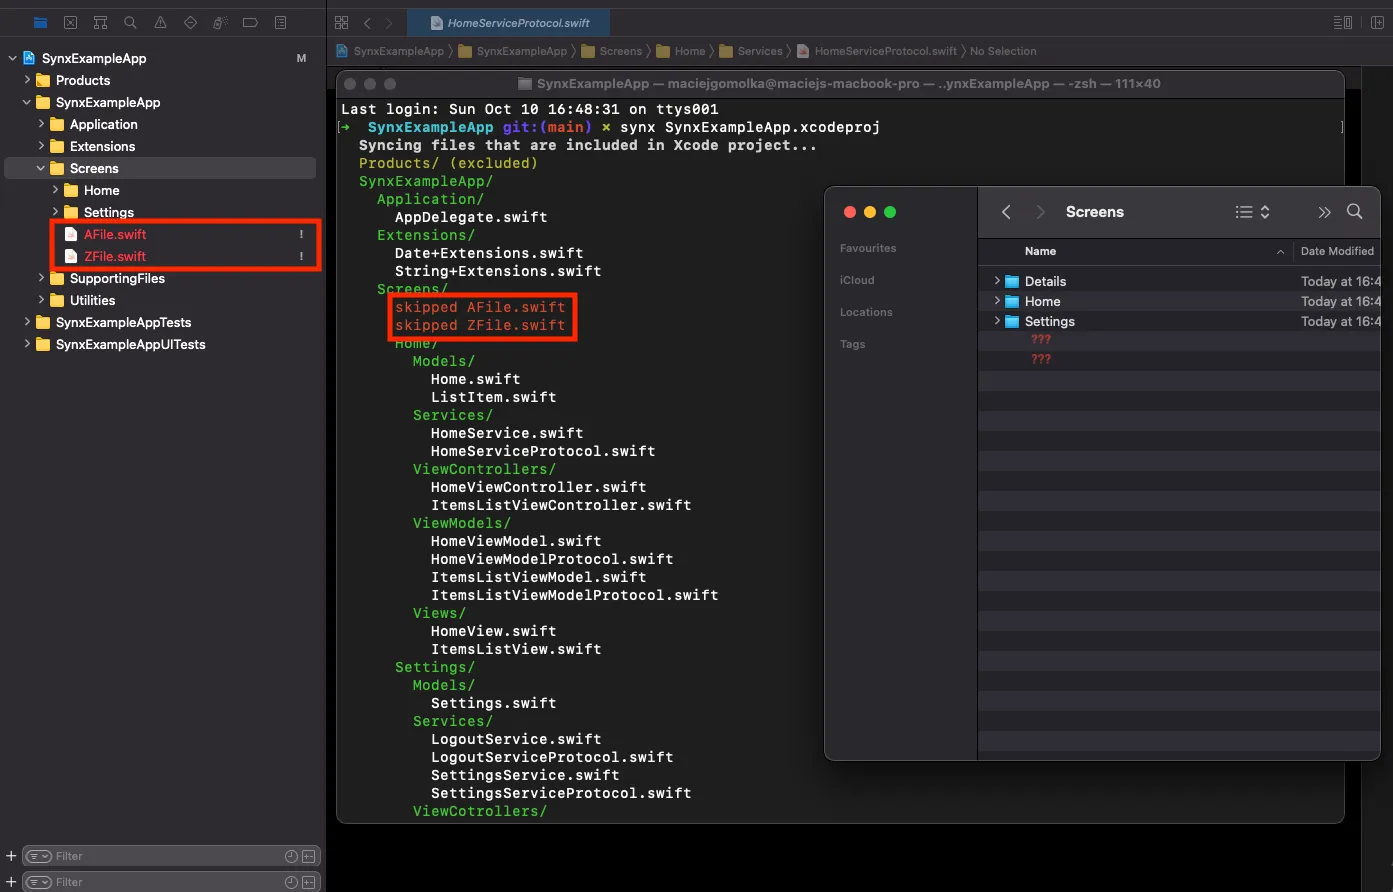This screenshot has height=892, width=1393.
Task: Expand the Products group
Action: point(27,80)
